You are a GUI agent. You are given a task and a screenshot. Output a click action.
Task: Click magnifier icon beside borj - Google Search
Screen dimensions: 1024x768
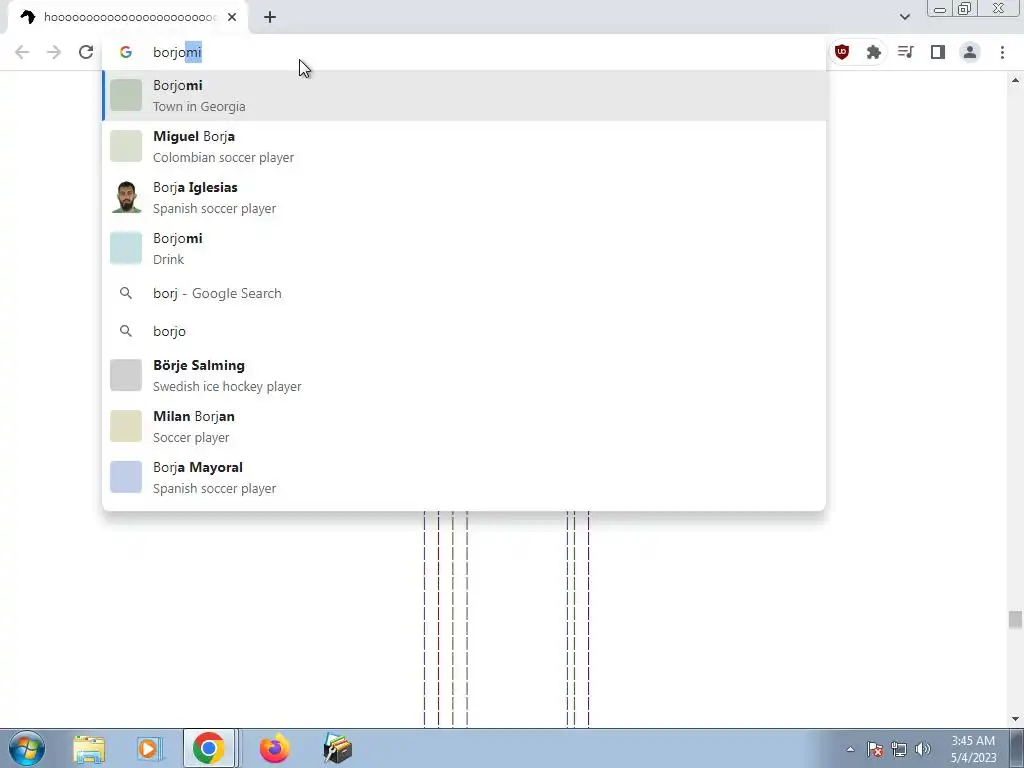pos(126,293)
